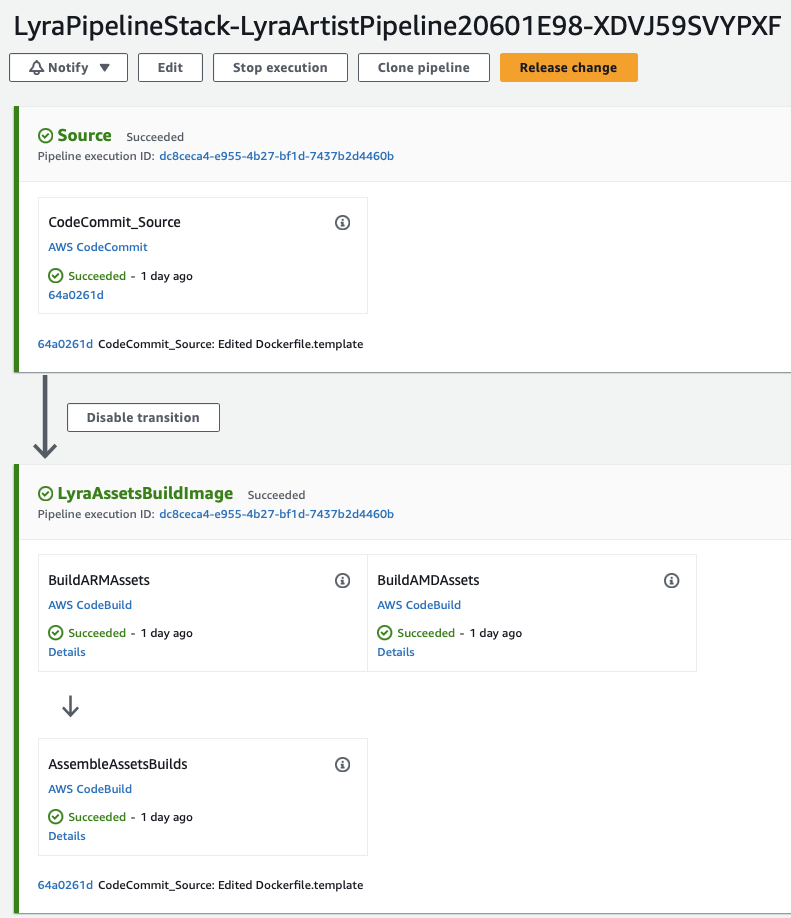791x918 pixels.
Task: Click the arrow between BuildARMAssets and AssembleAssetsBuilds
Action: (x=69, y=705)
